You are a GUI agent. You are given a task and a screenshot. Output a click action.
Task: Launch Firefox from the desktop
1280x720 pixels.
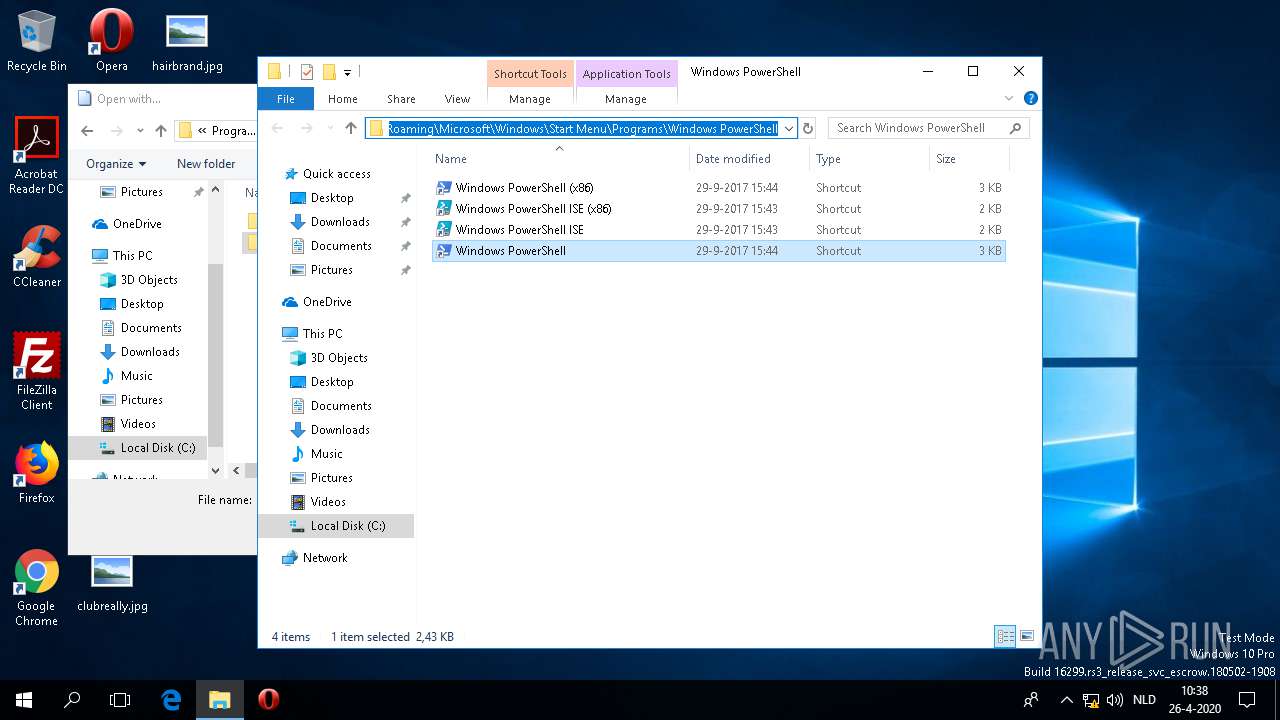[37, 474]
